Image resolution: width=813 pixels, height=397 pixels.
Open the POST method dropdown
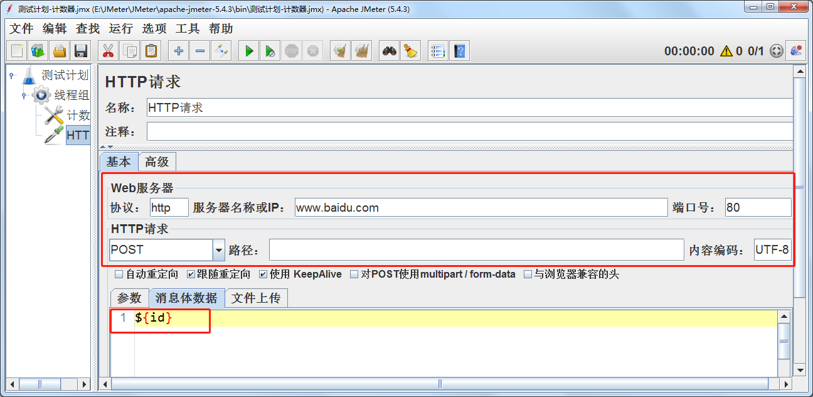point(218,250)
